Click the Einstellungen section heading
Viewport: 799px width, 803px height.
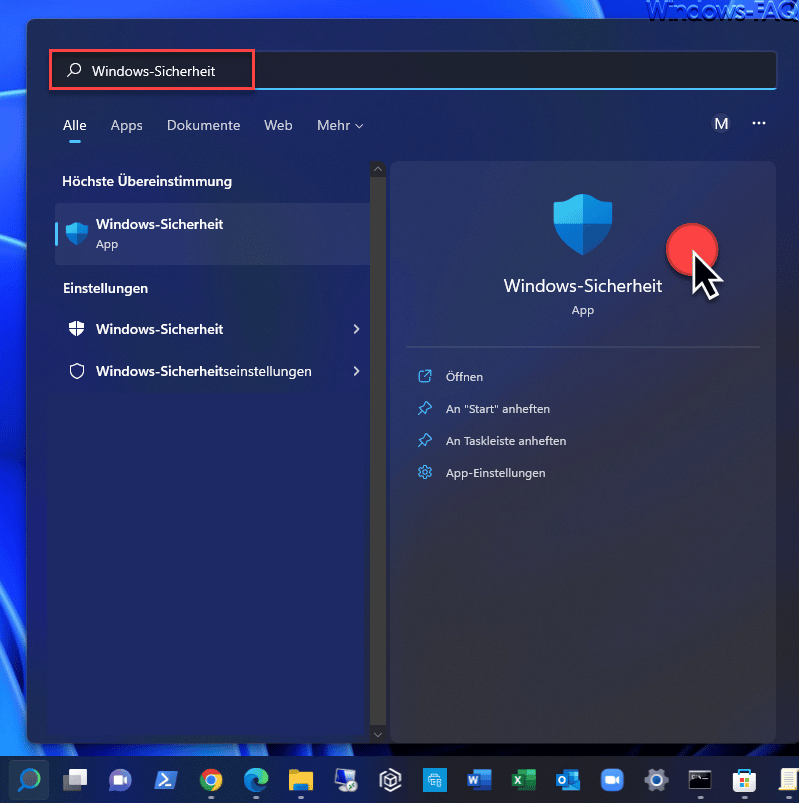coord(106,288)
